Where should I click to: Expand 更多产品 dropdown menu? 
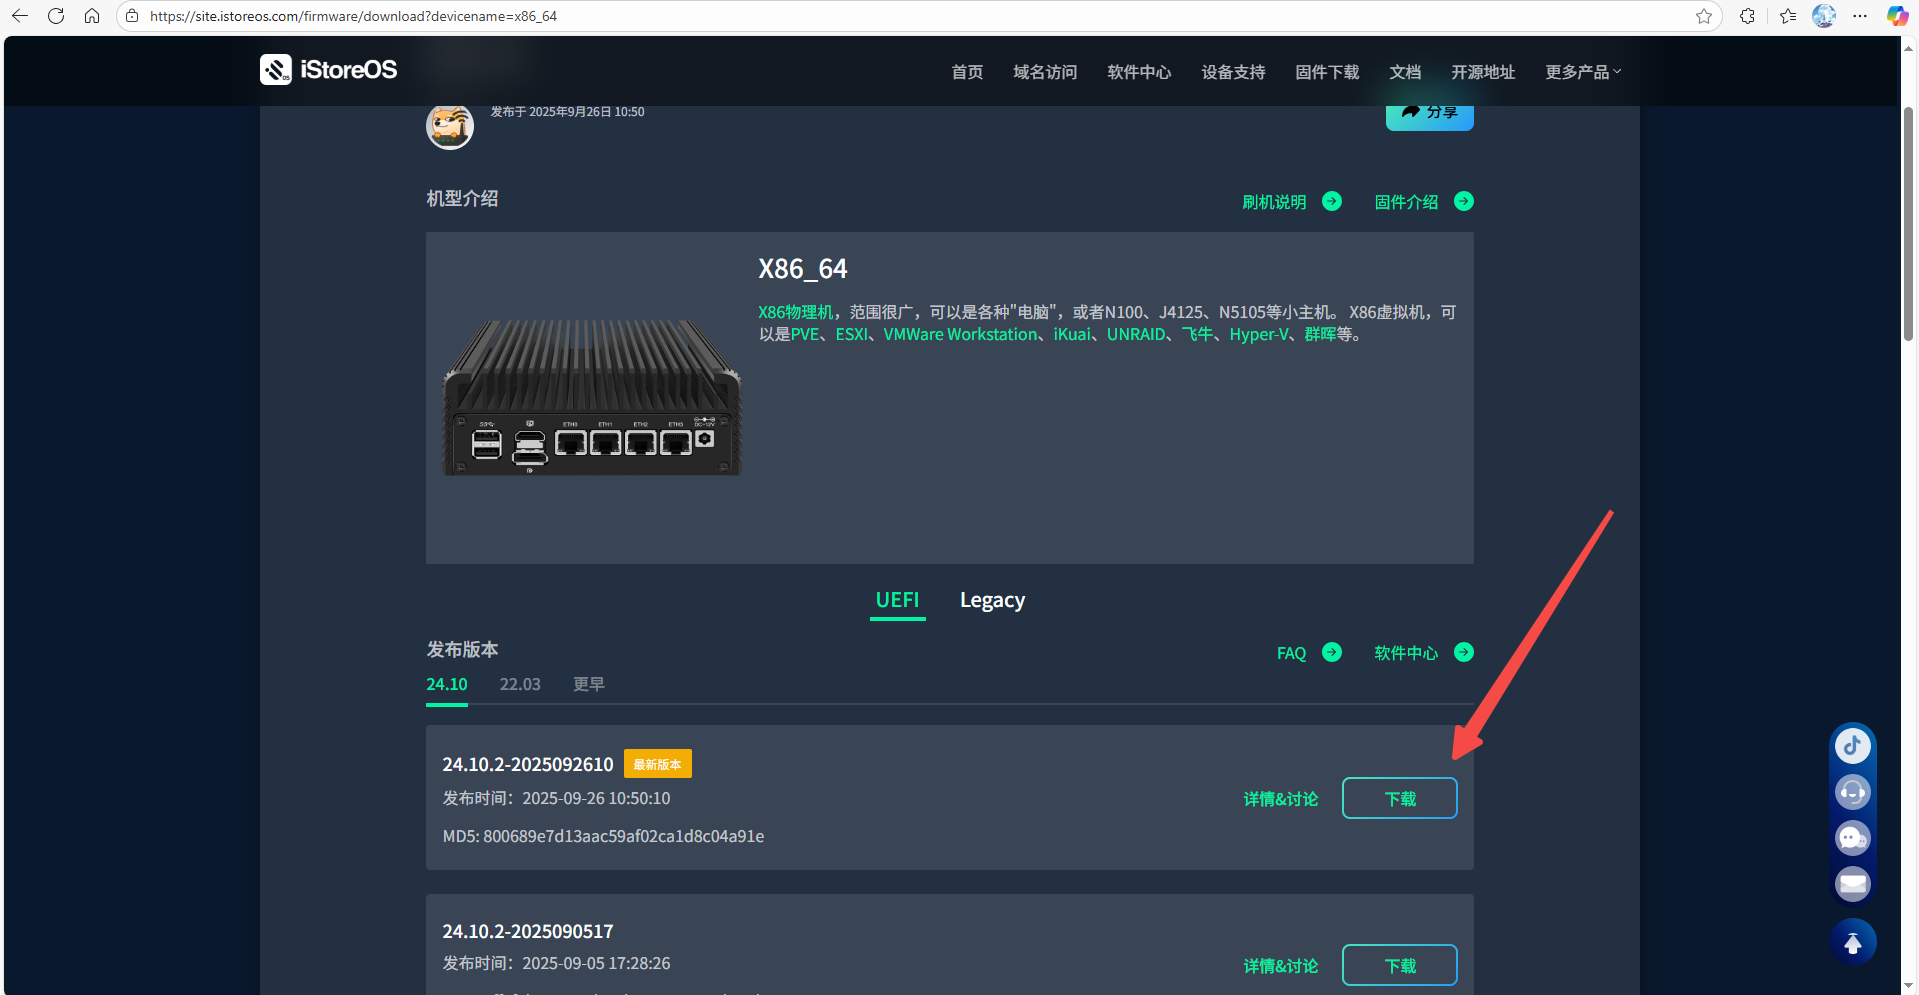click(x=1583, y=72)
